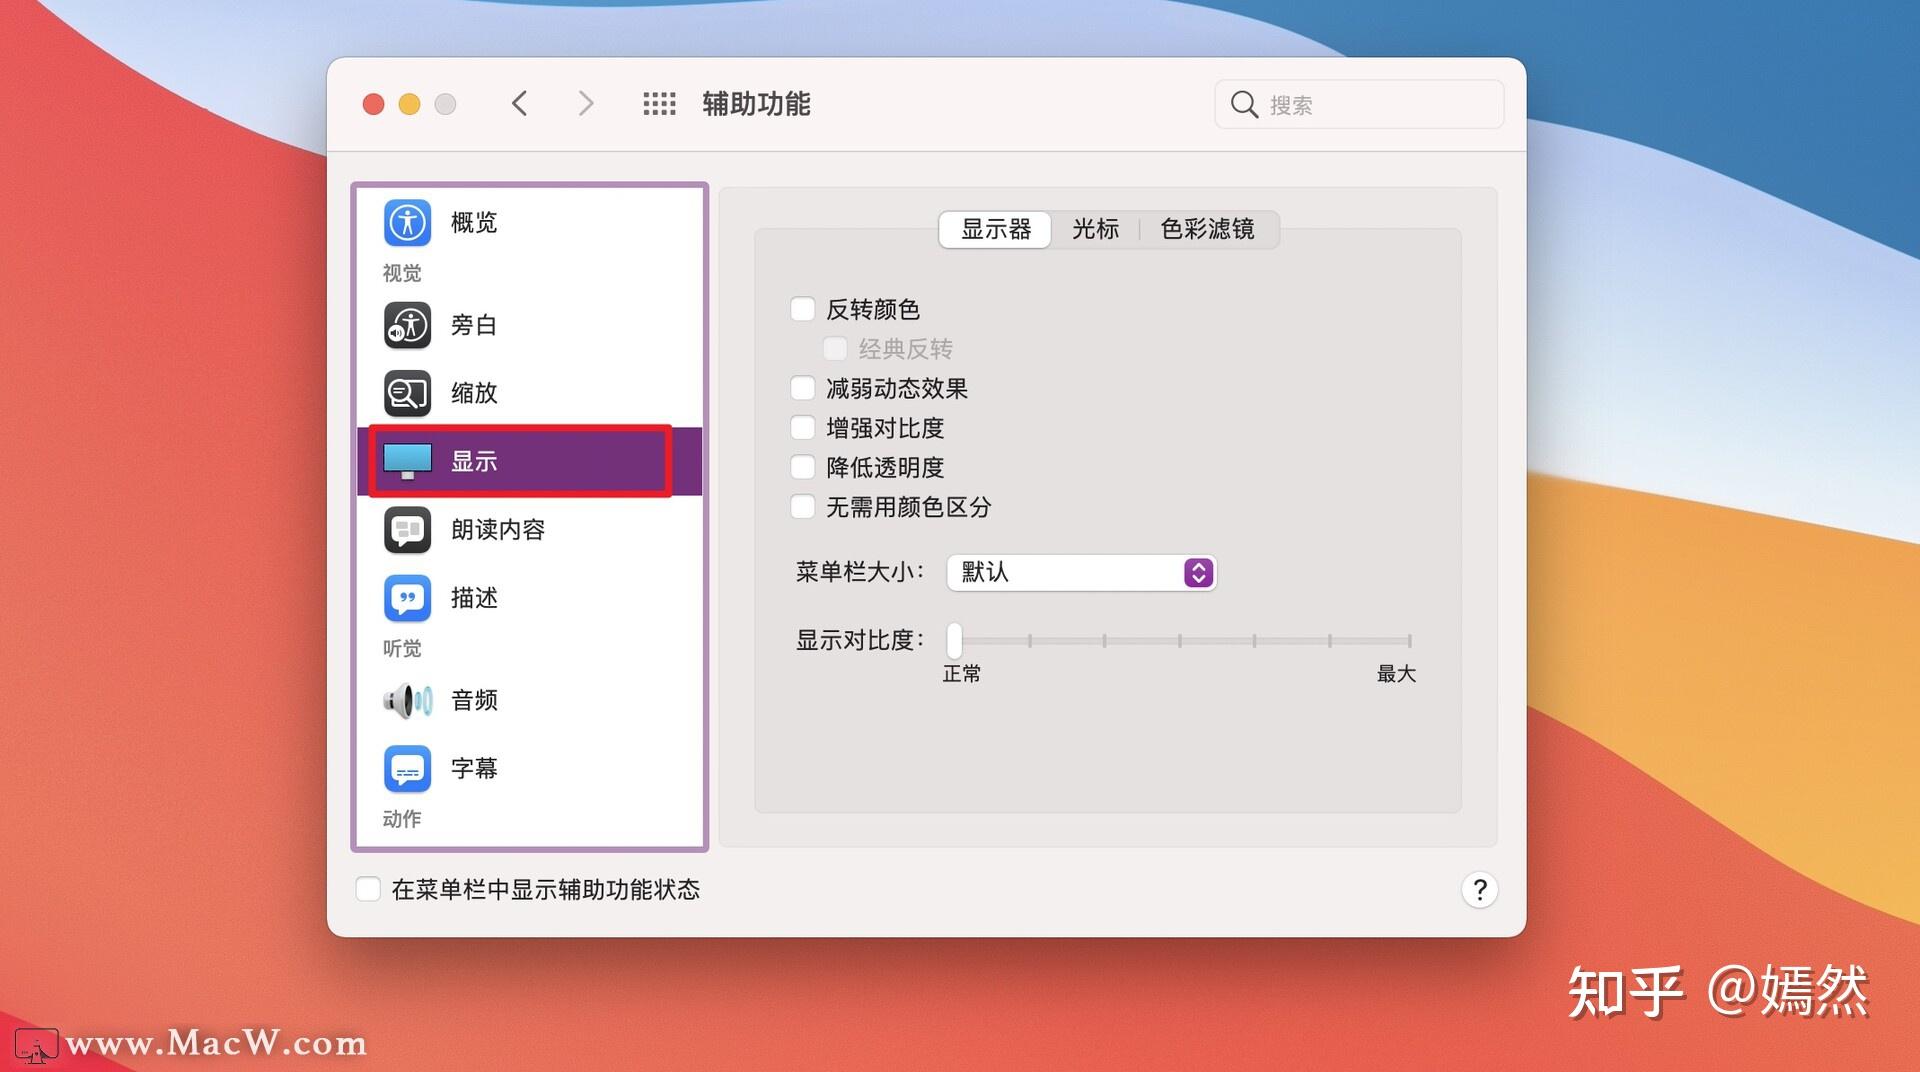Open the 音频 speaker icon

click(x=407, y=700)
